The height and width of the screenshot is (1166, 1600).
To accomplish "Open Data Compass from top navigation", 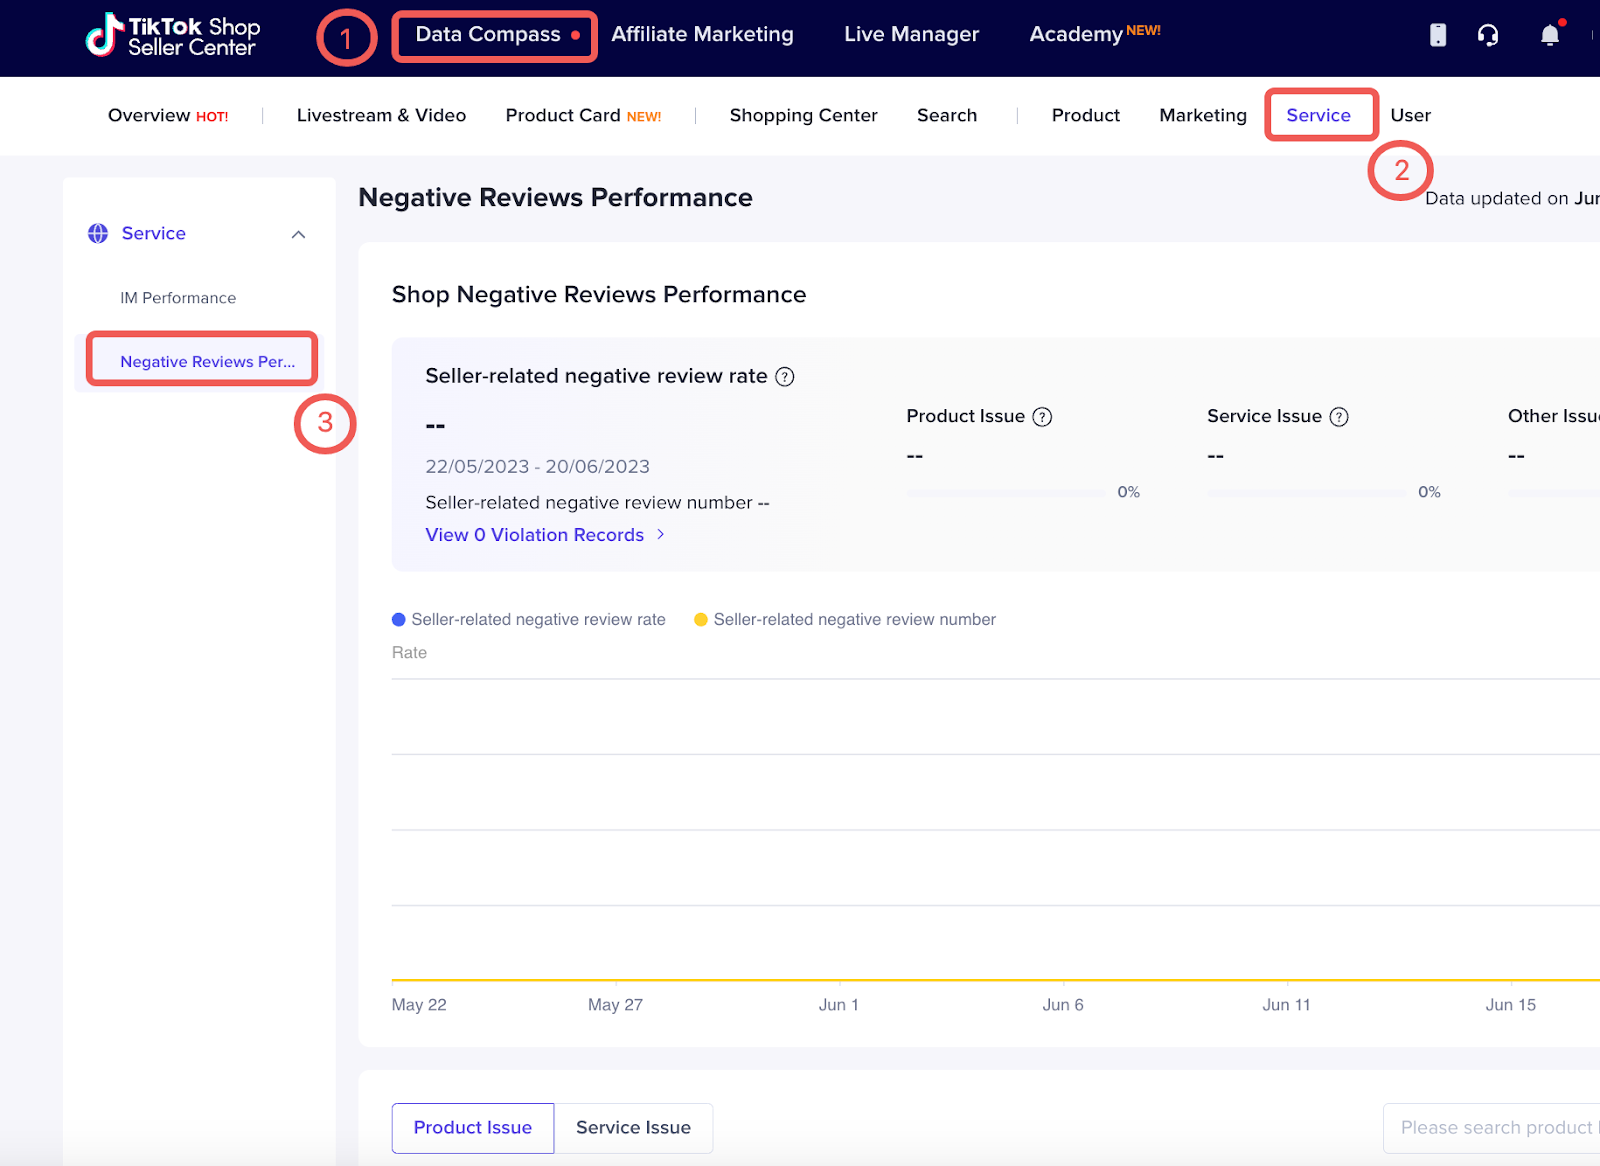I will coord(487,34).
